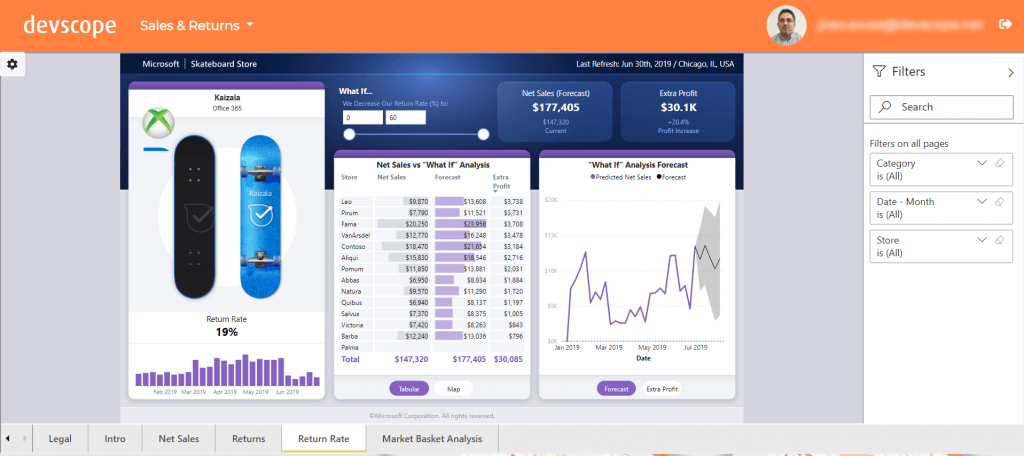Select the Tabular view button
Screen dimensions: 1024x456
click(x=409, y=389)
